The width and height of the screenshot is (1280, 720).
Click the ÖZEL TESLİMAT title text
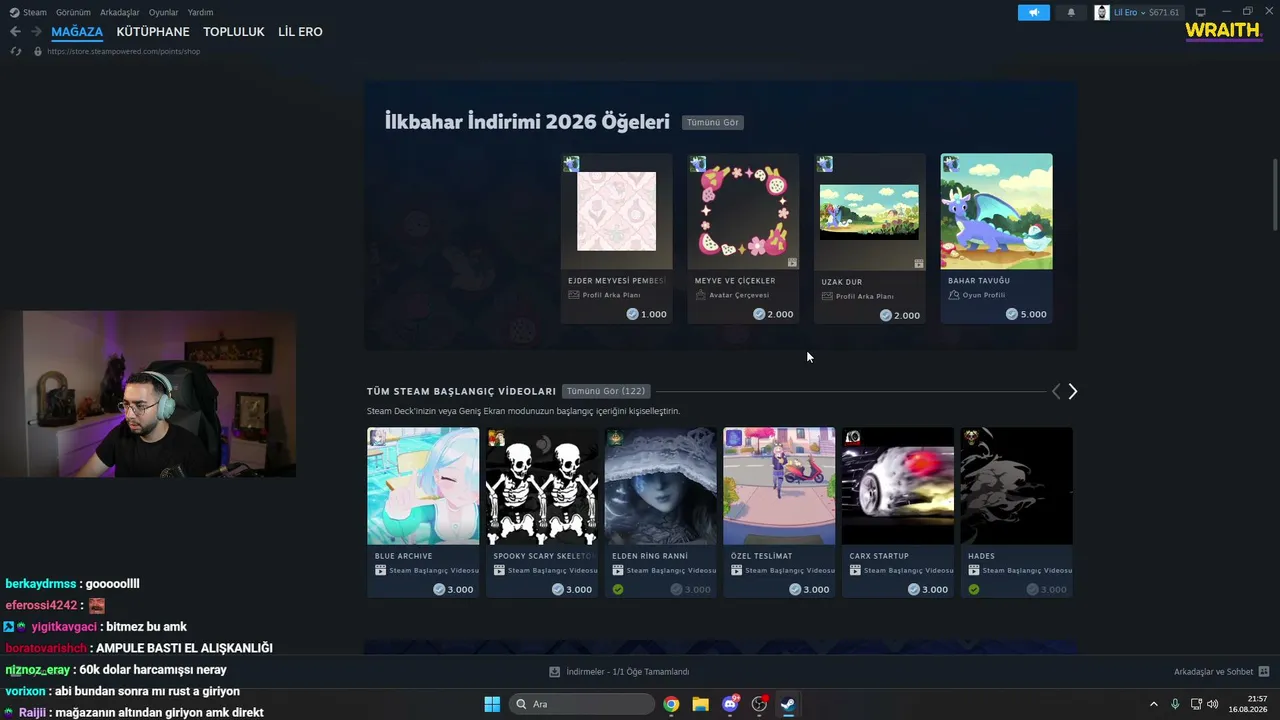click(x=762, y=556)
